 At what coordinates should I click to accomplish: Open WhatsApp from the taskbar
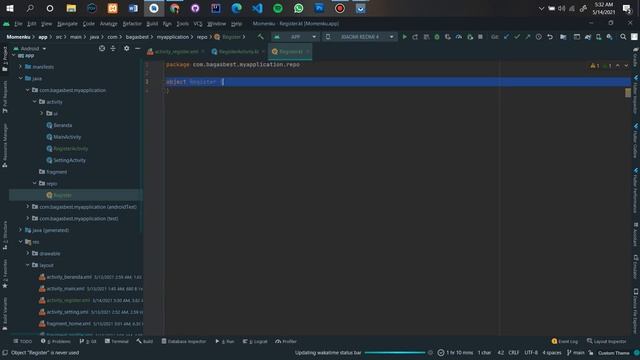(x=299, y=8)
